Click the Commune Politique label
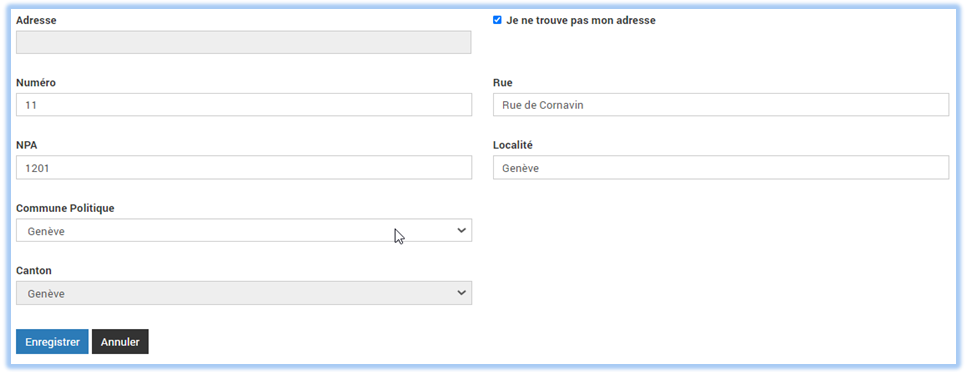 pos(65,209)
